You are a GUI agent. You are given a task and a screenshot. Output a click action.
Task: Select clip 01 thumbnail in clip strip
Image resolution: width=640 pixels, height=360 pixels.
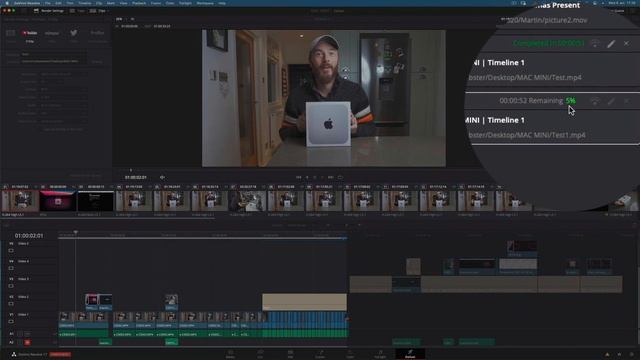pos(20,200)
